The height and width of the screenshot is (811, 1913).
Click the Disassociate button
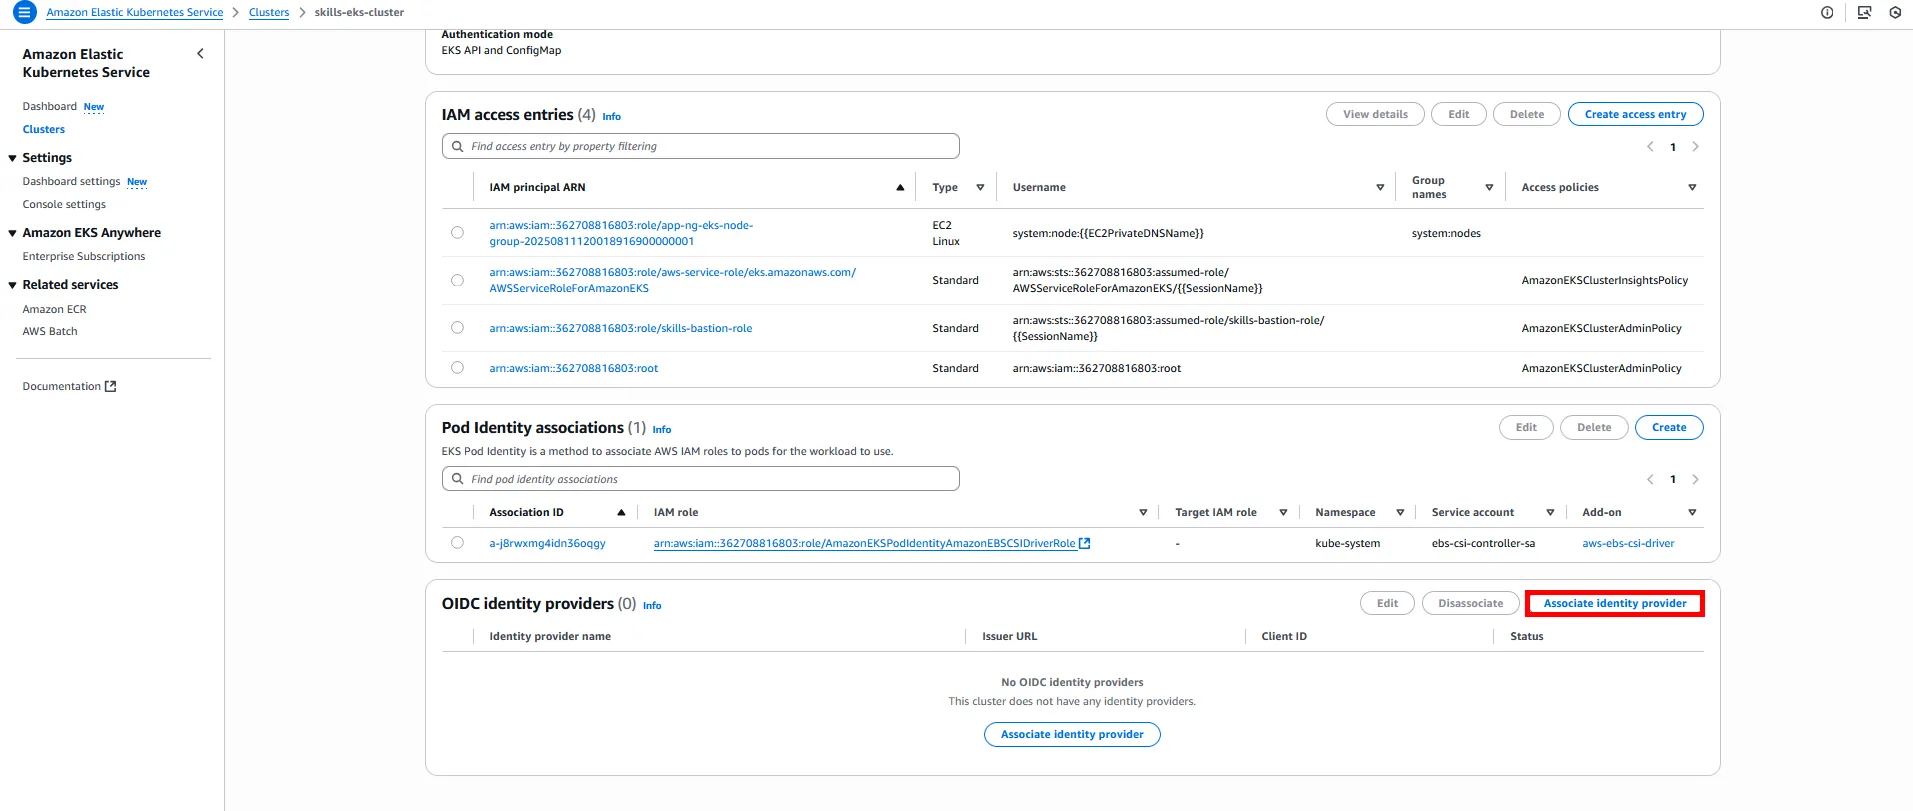(1470, 603)
